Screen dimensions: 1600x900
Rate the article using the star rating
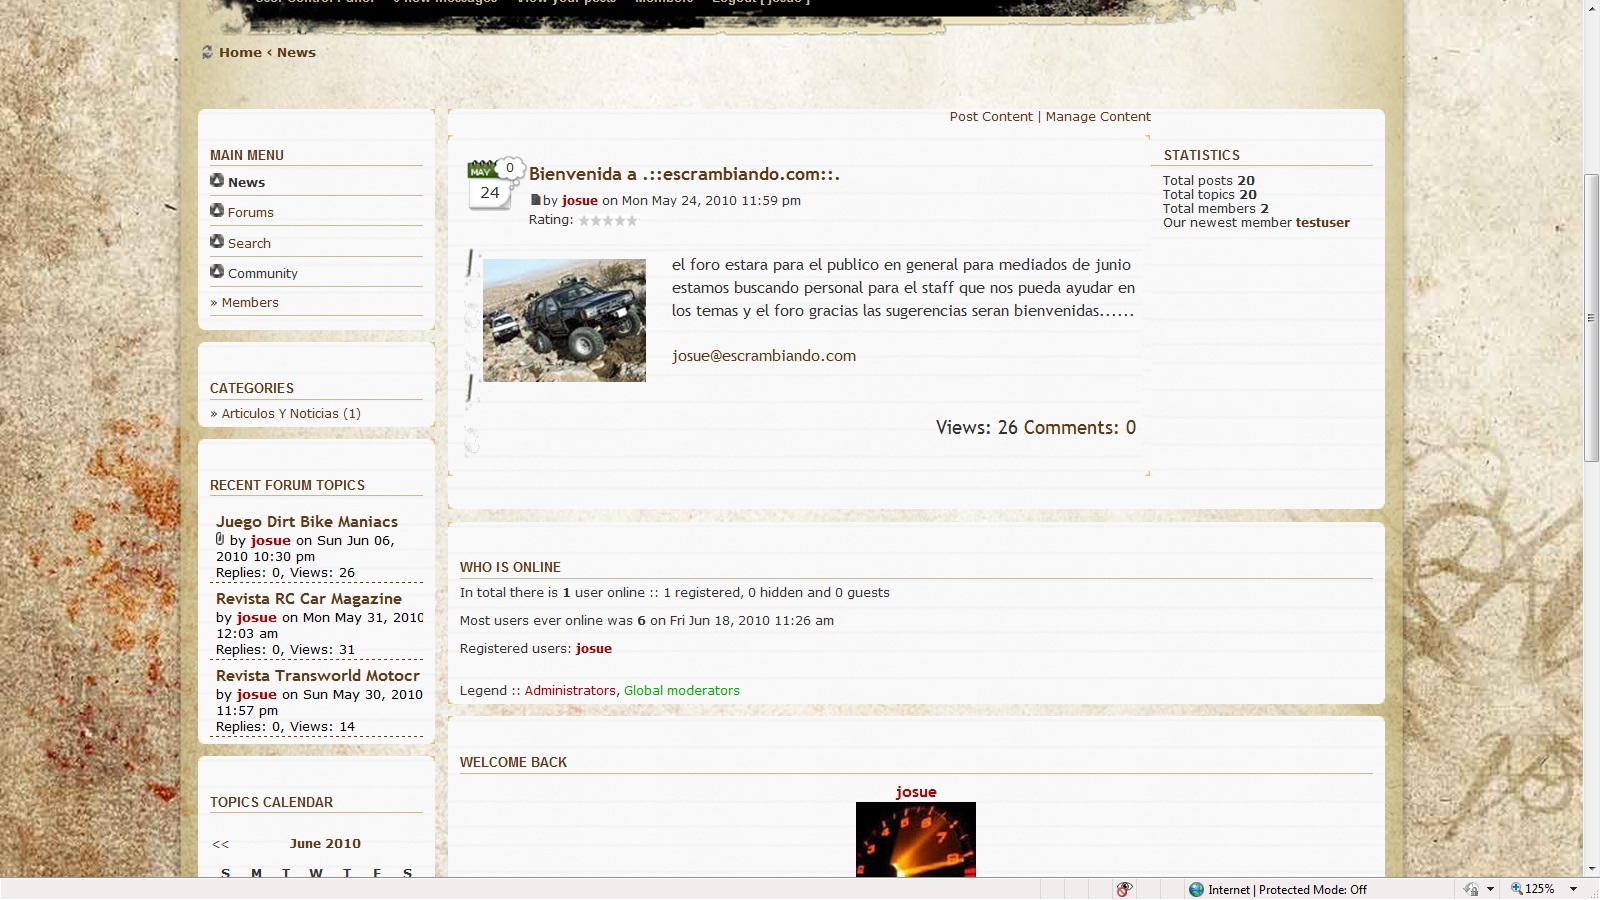point(608,220)
